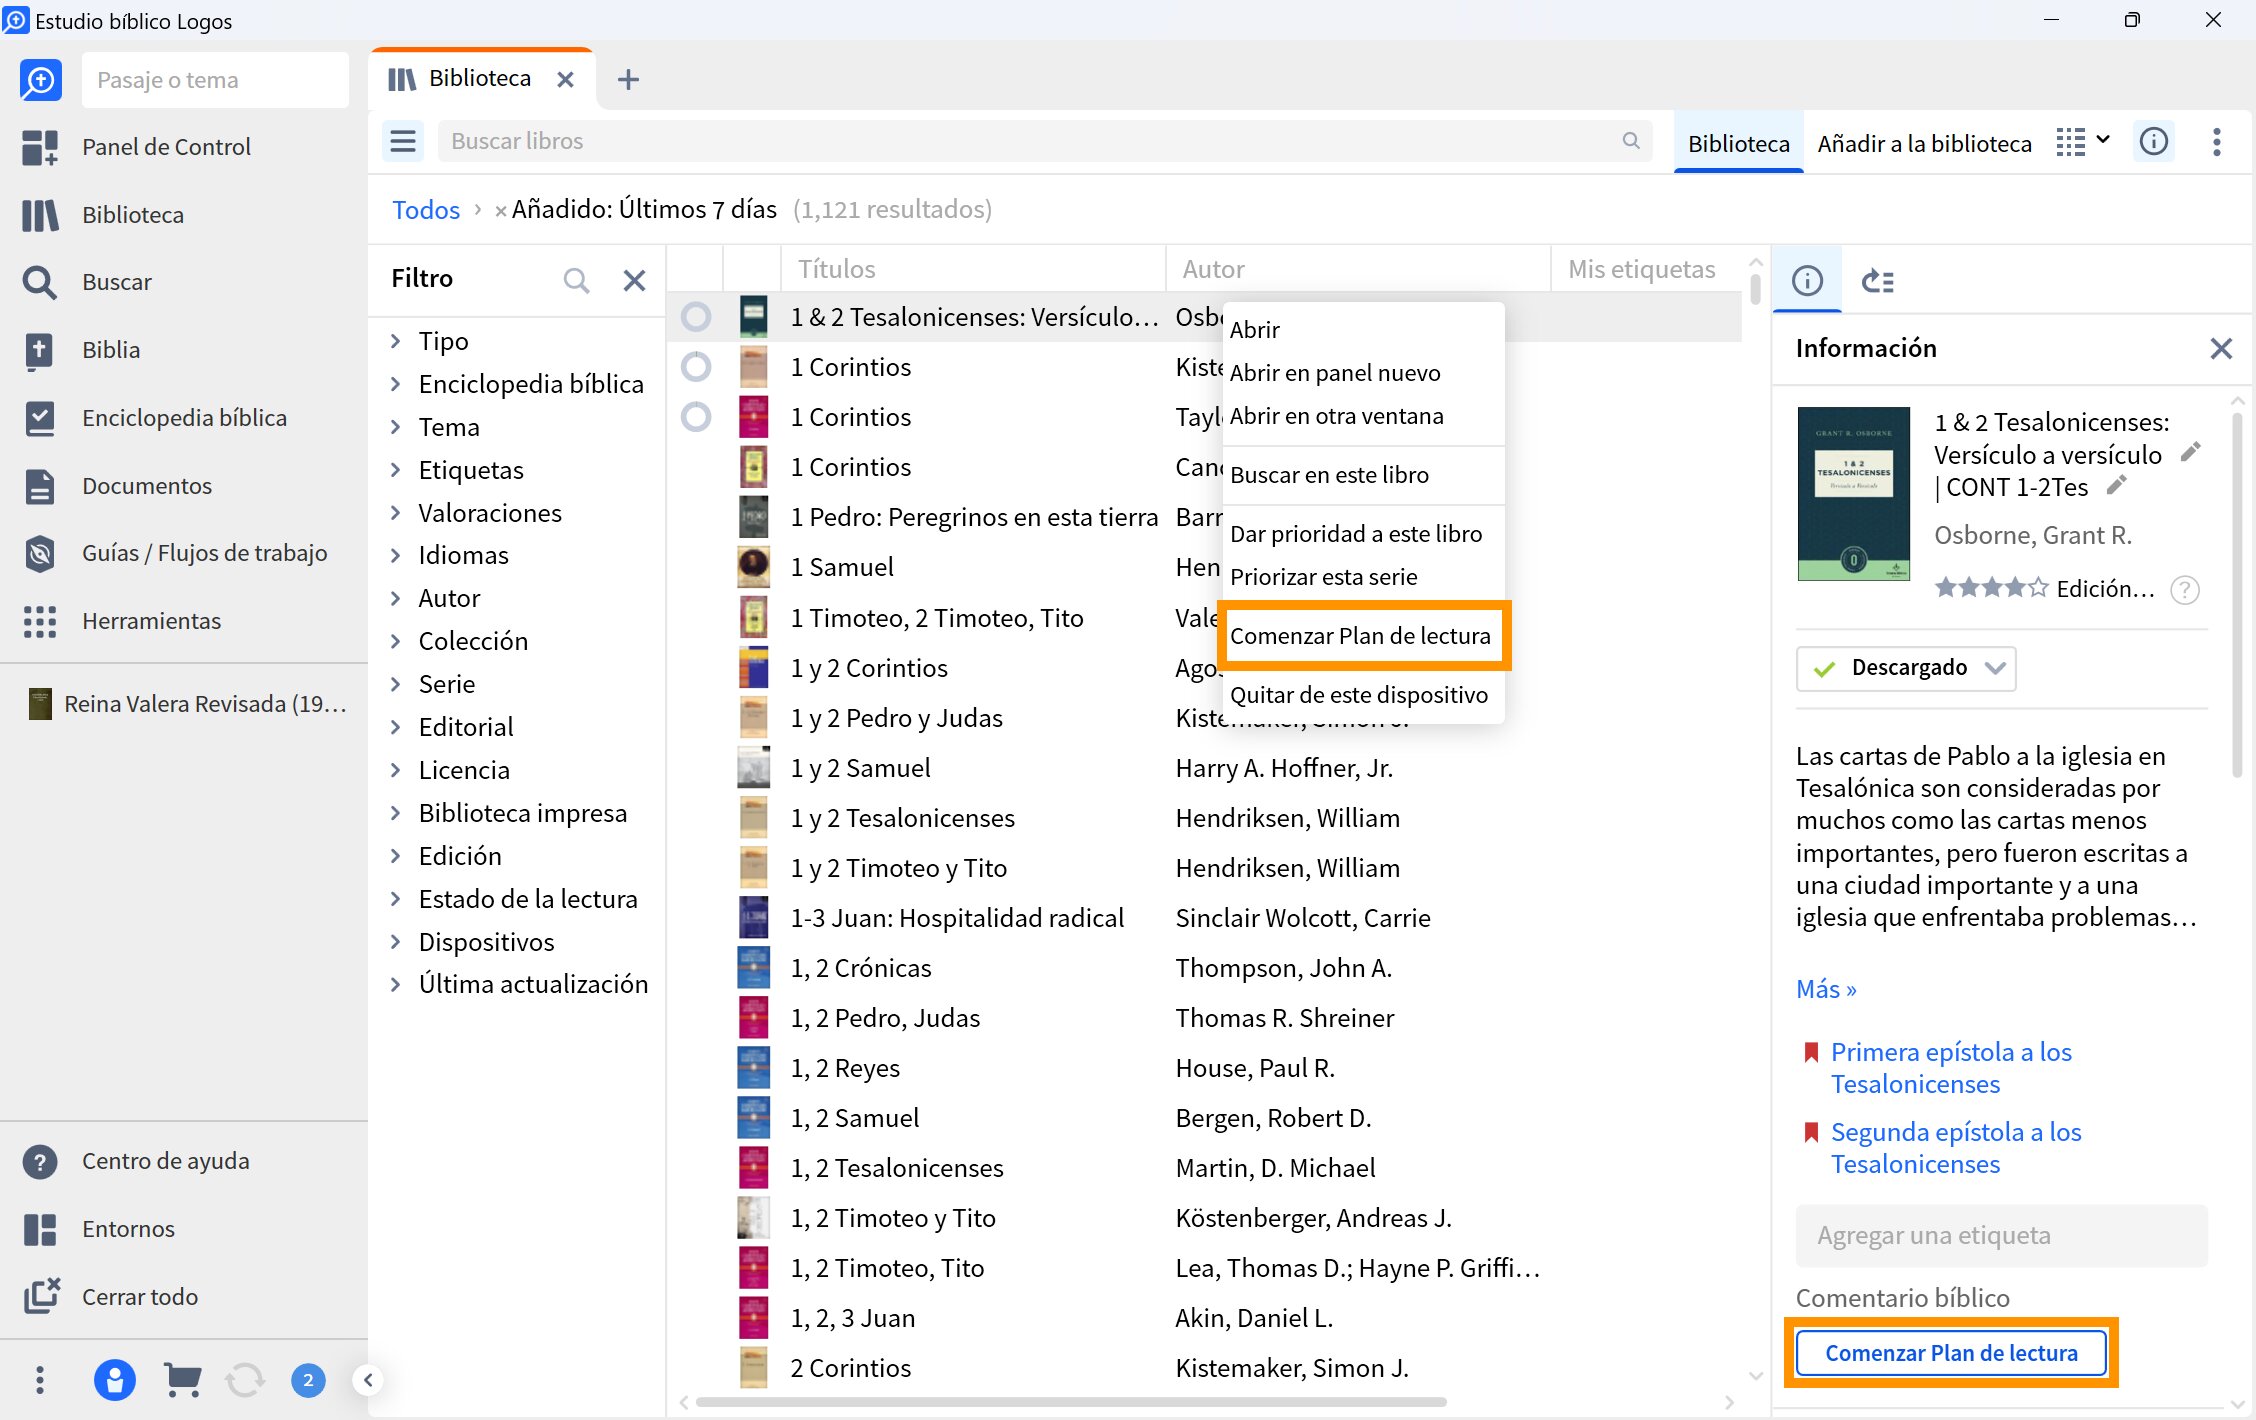Viewport: 2256px width, 1420px height.
Task: Set the star rating of the book
Action: (x=1991, y=588)
